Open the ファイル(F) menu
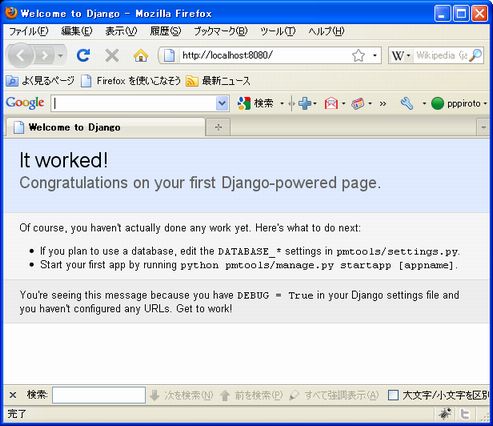 [28, 31]
